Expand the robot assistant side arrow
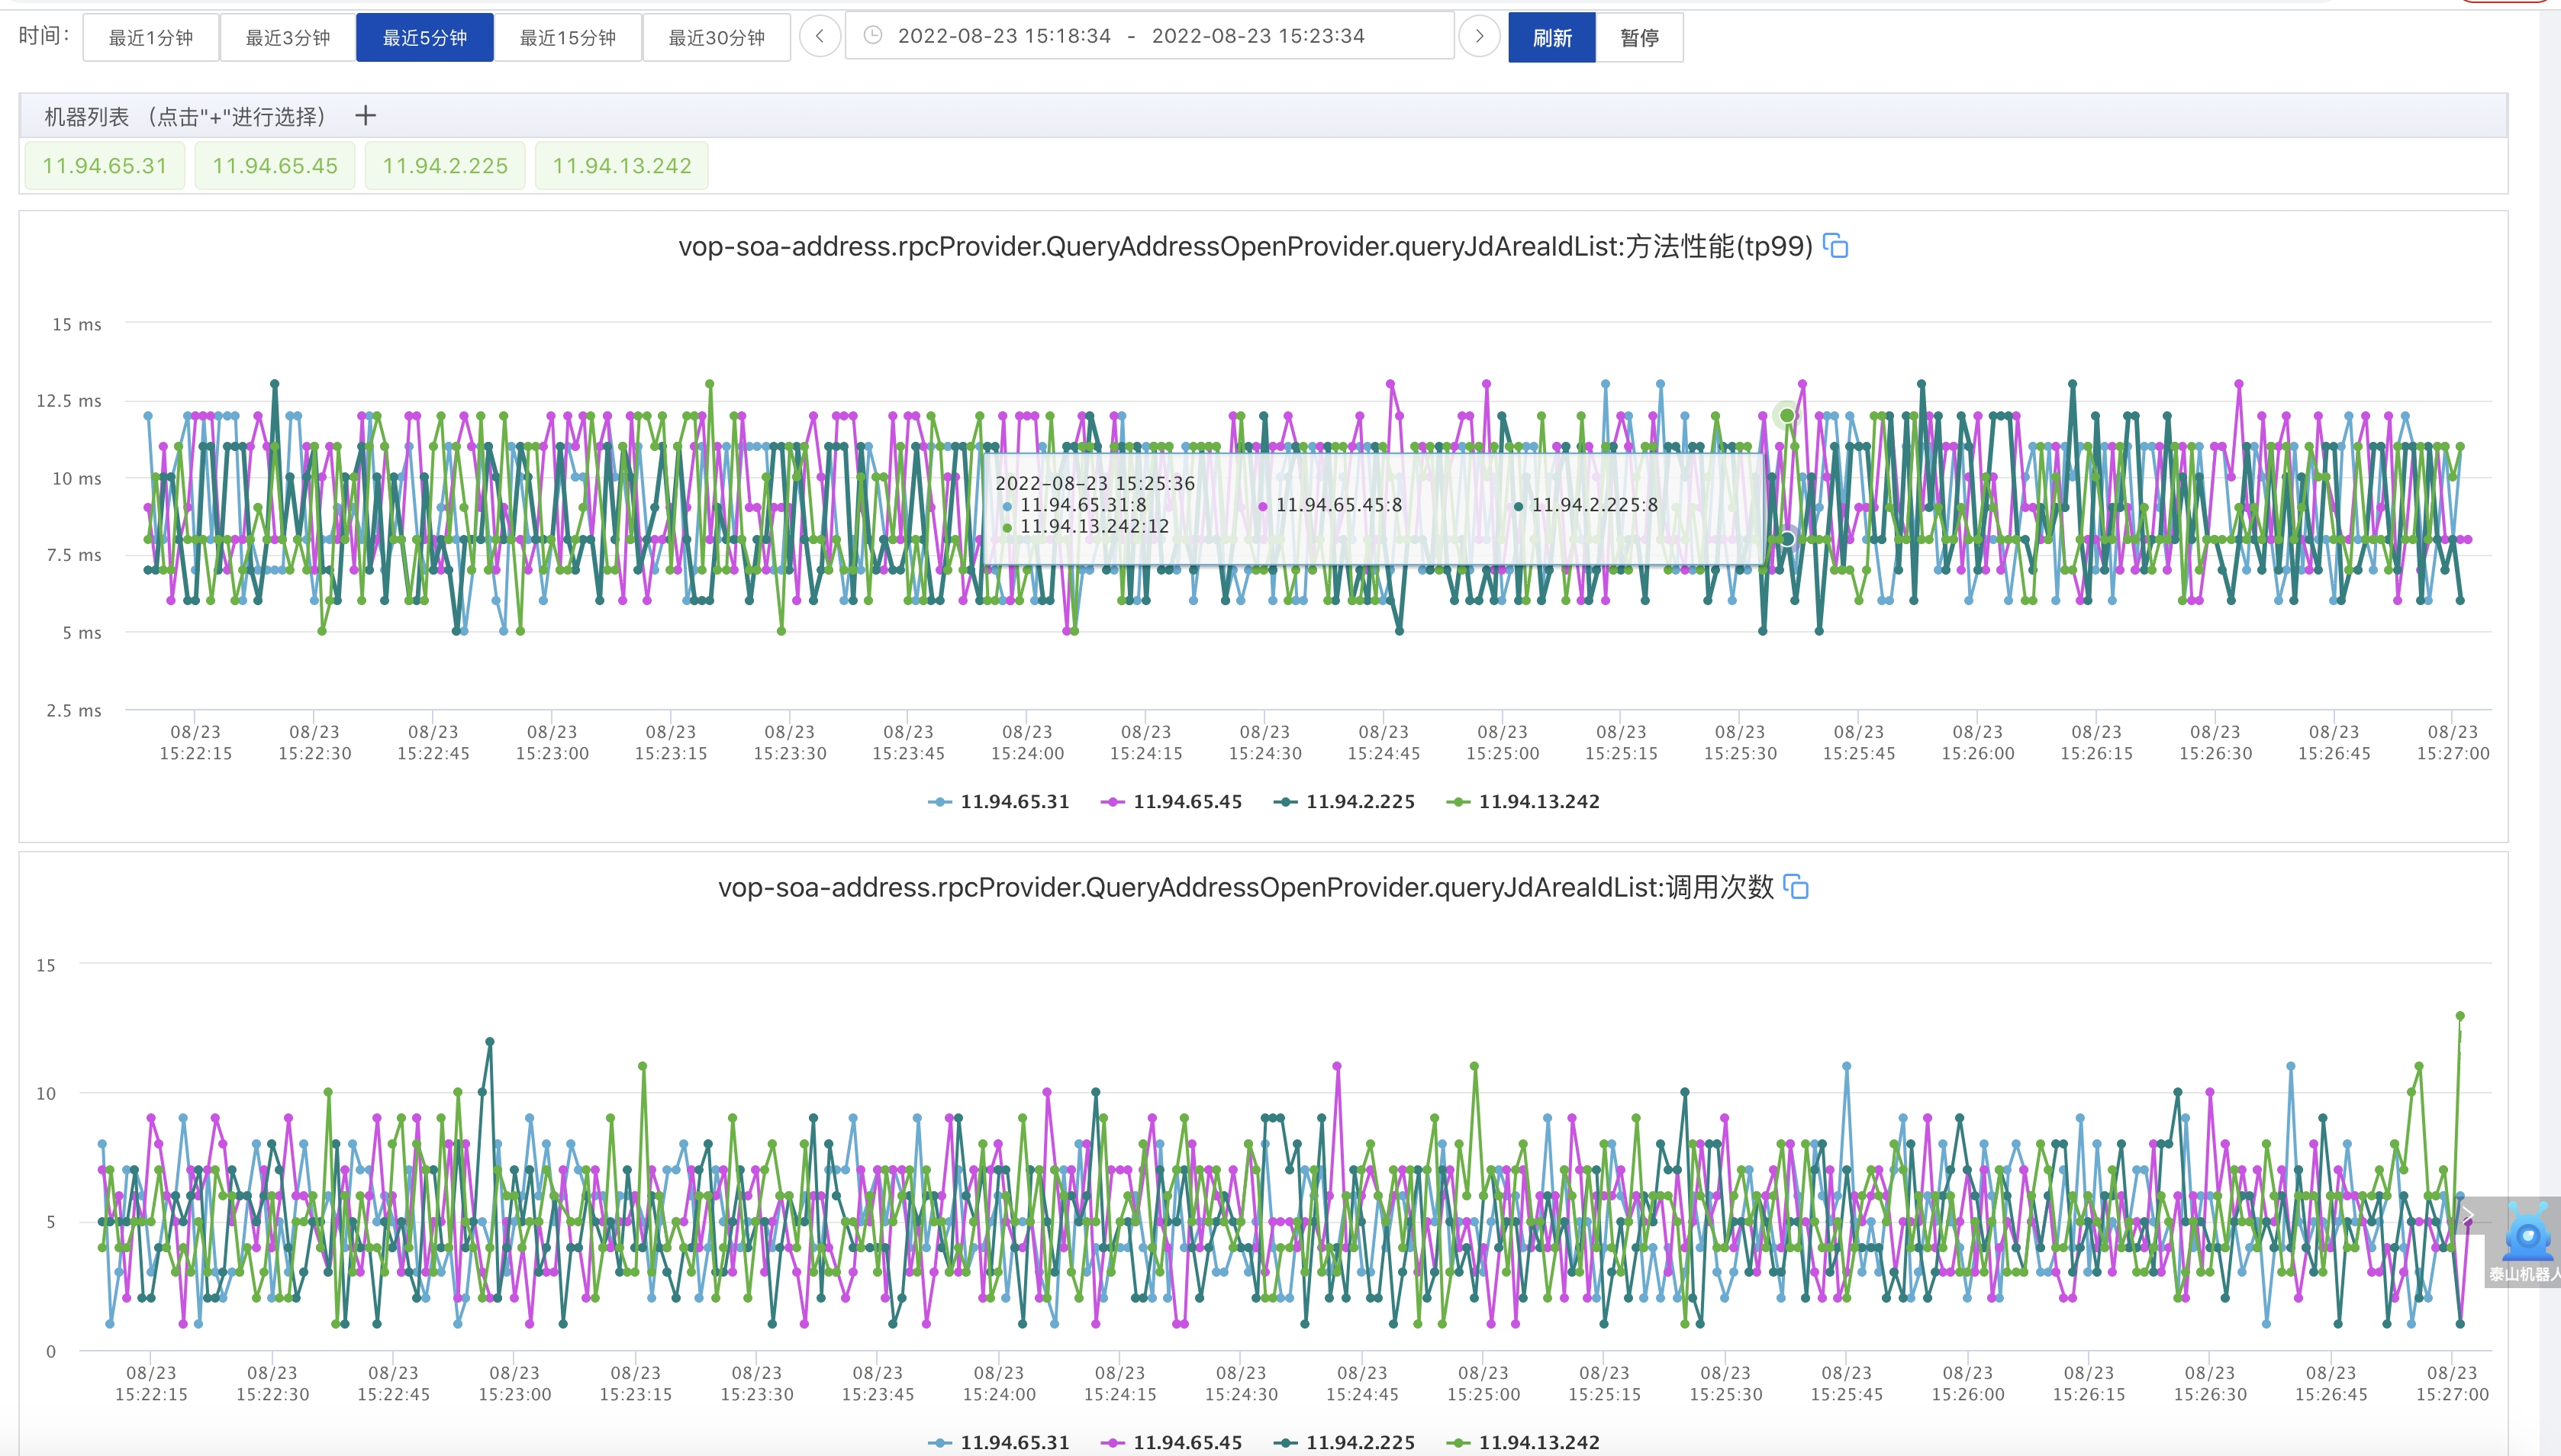The image size is (2561, 1456). pos(2468,1216)
